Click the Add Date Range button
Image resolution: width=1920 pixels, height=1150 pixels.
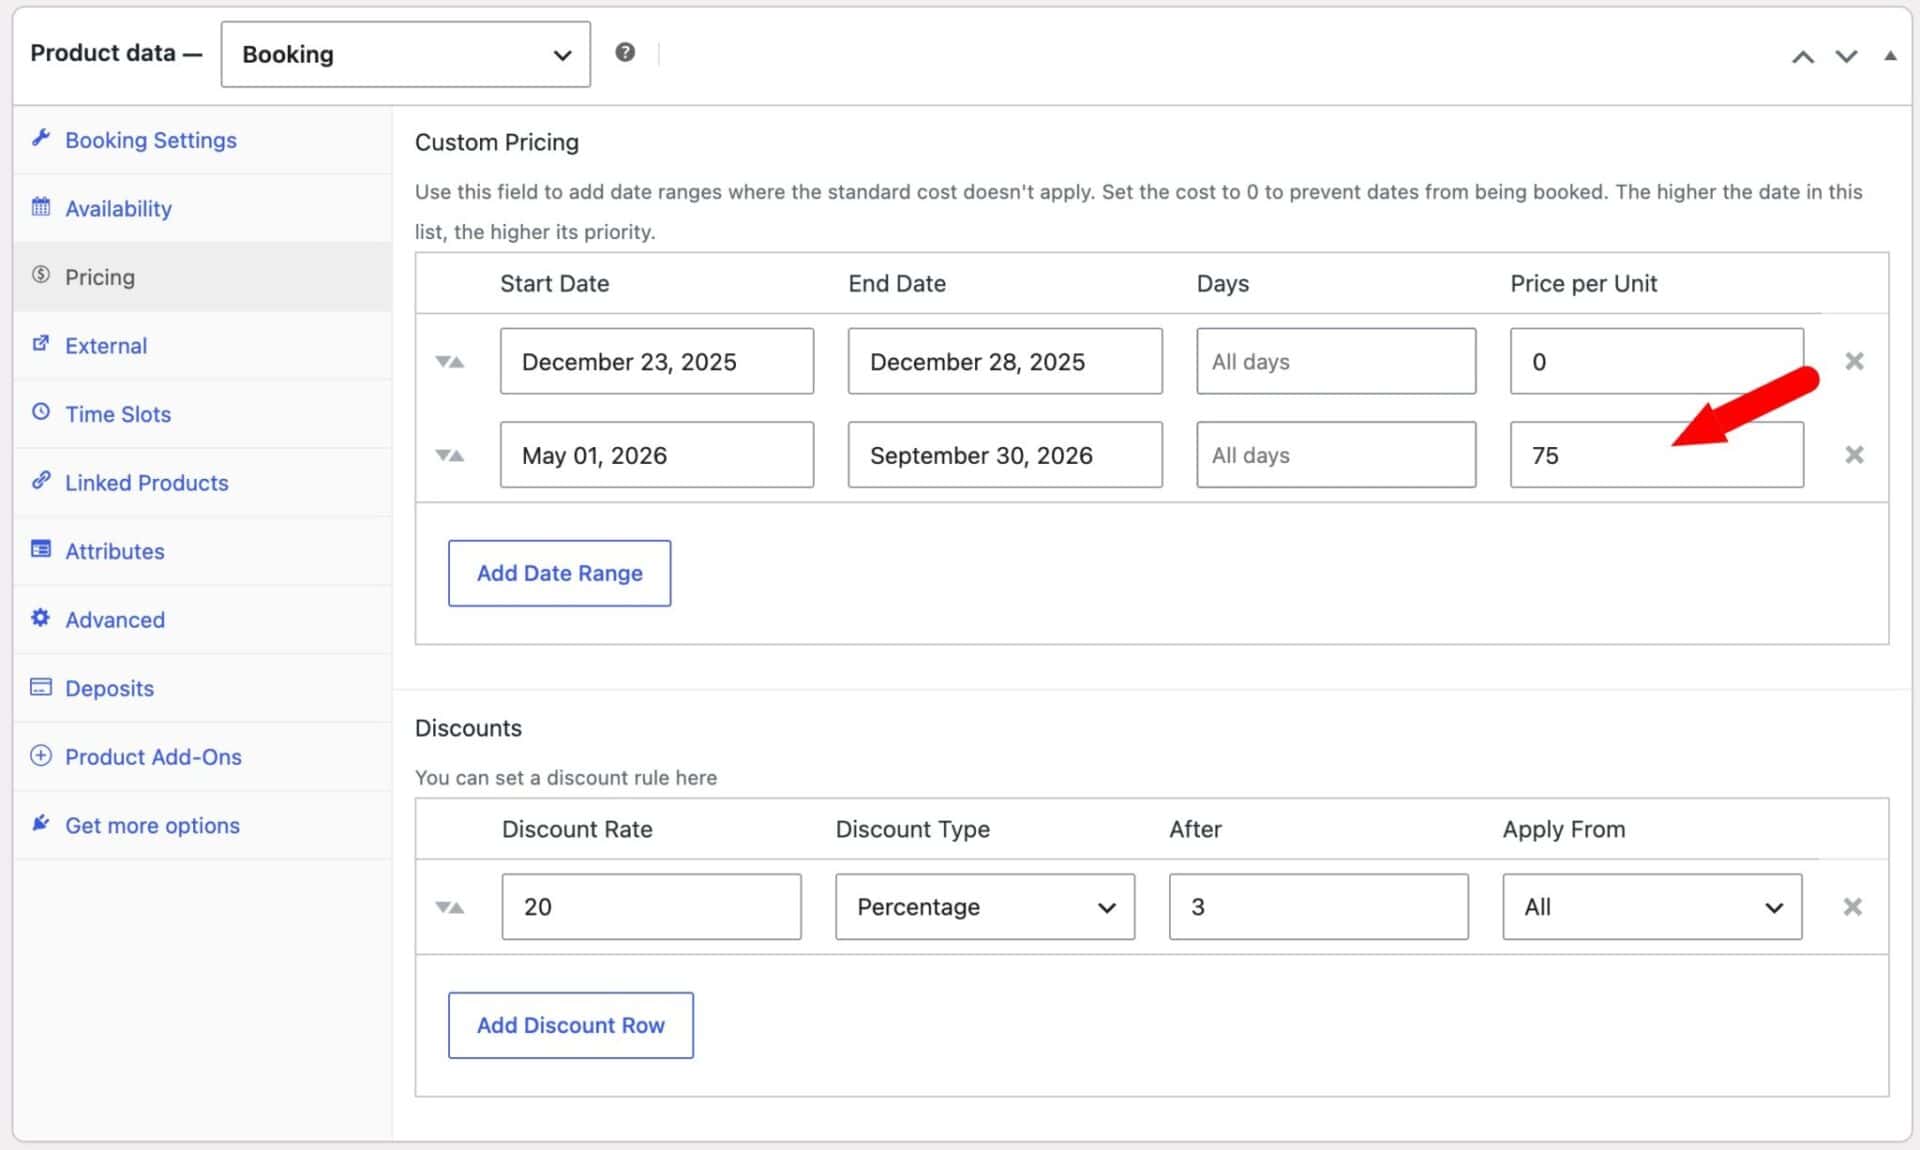coord(559,573)
